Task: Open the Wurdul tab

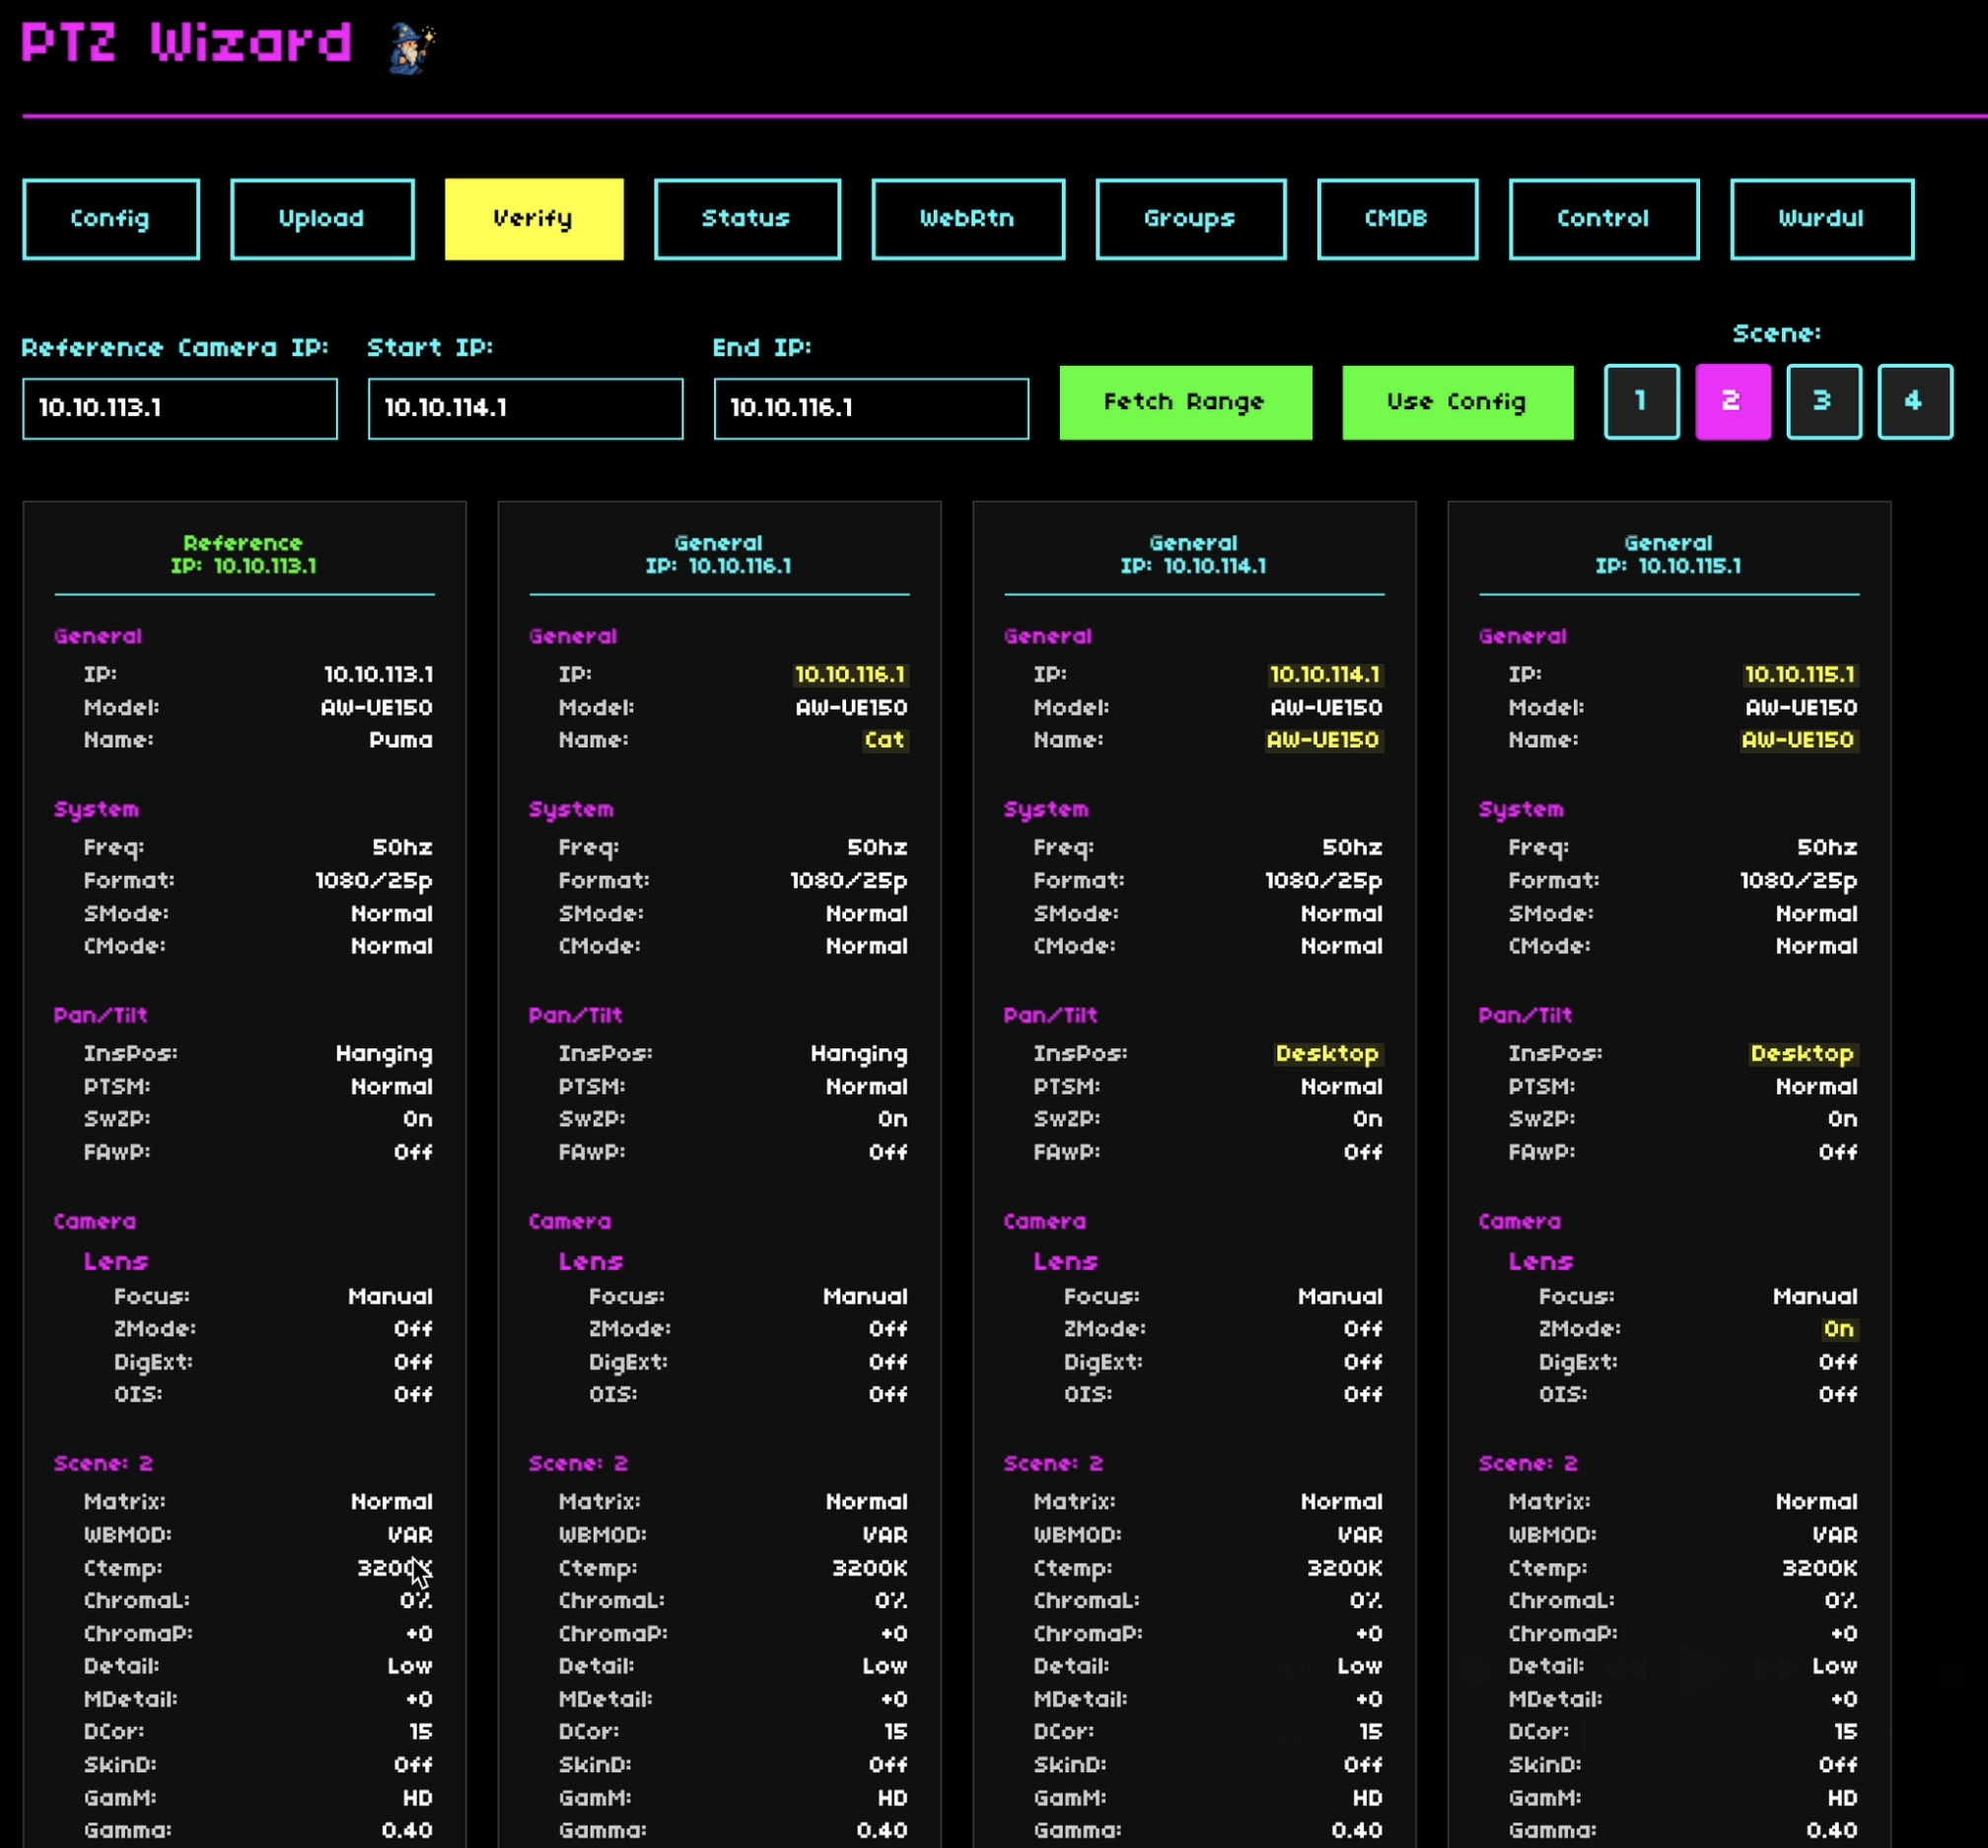Action: pos(1822,219)
